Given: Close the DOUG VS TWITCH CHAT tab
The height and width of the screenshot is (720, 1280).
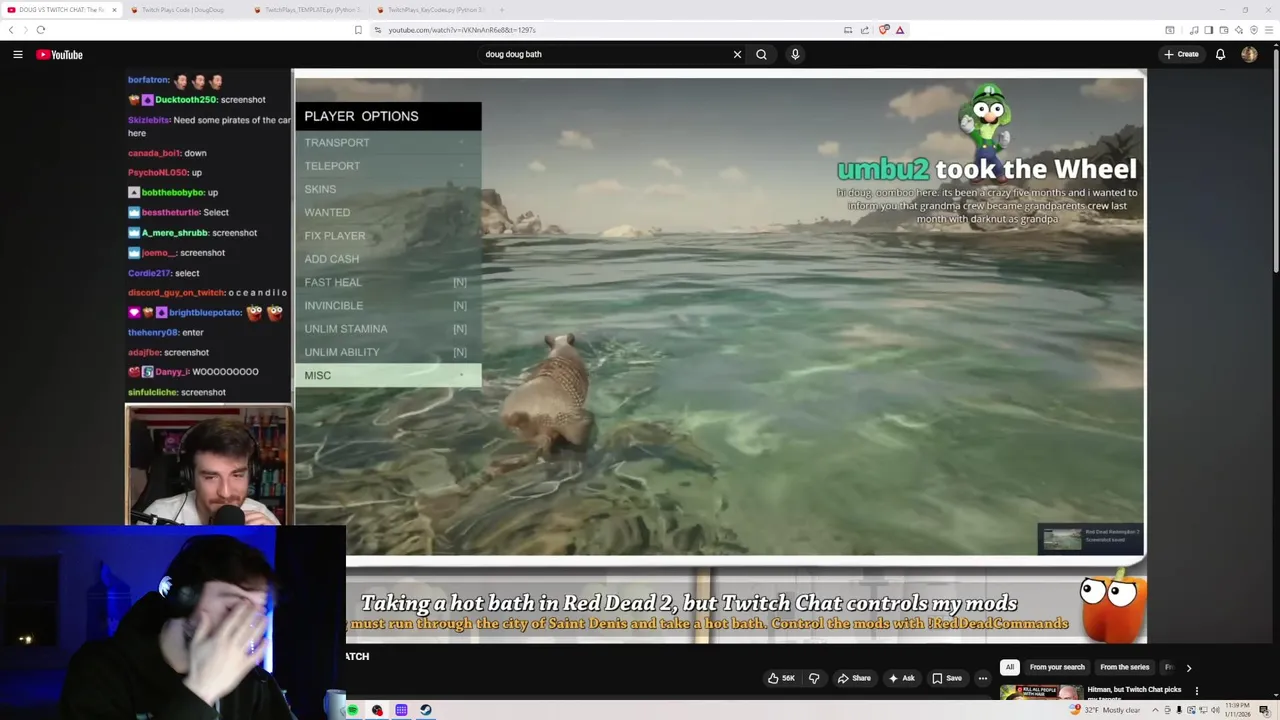Looking at the screenshot, I should pos(114,10).
